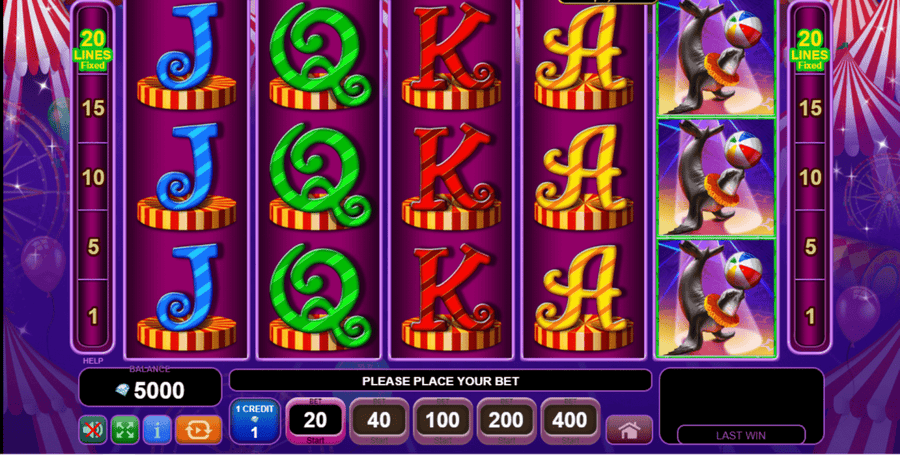Toggle fullscreen with green arrows icon

[x=125, y=429]
